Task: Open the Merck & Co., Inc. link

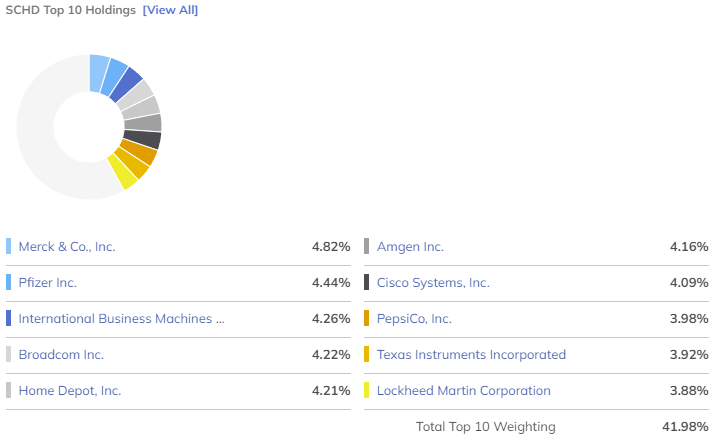Action: [x=67, y=247]
